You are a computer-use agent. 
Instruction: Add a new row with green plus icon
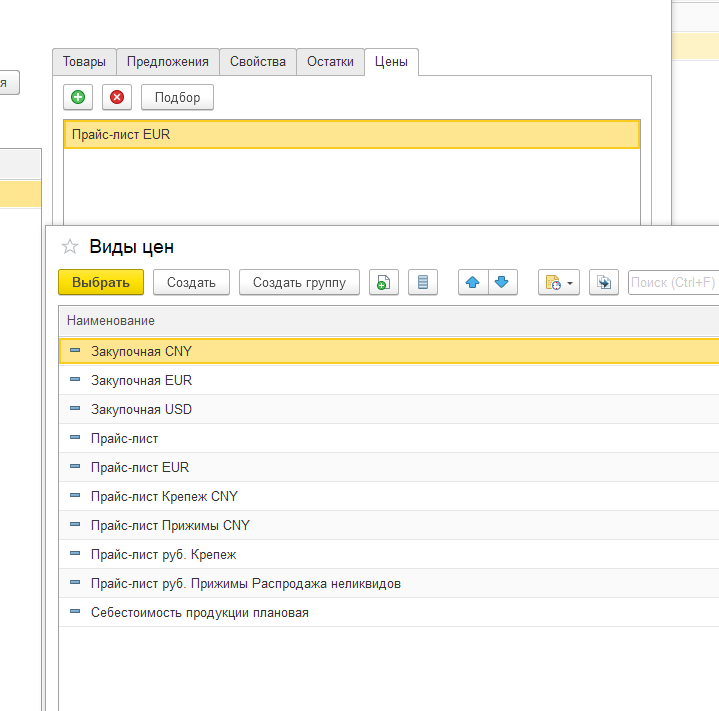pos(78,97)
